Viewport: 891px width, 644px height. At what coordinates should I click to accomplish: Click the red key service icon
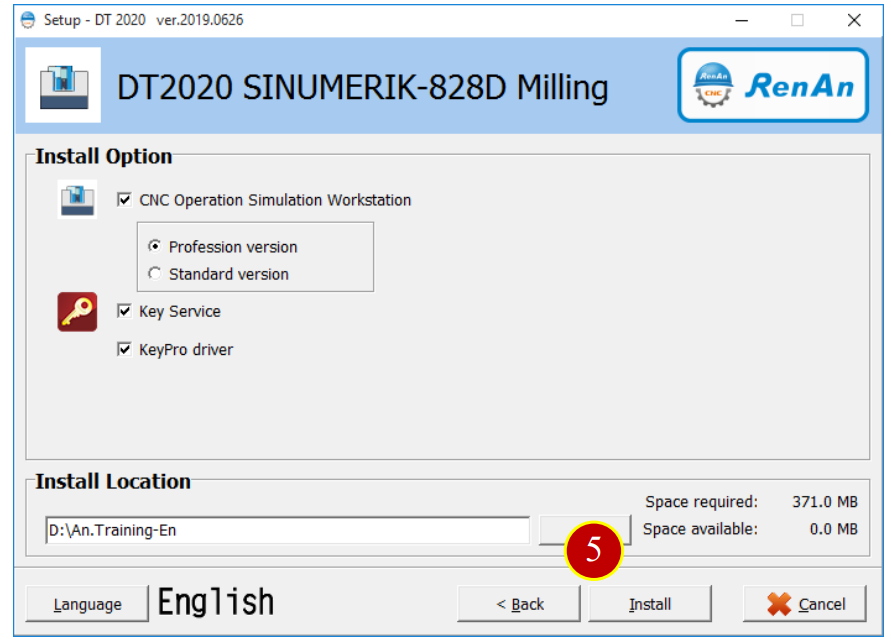coord(77,312)
